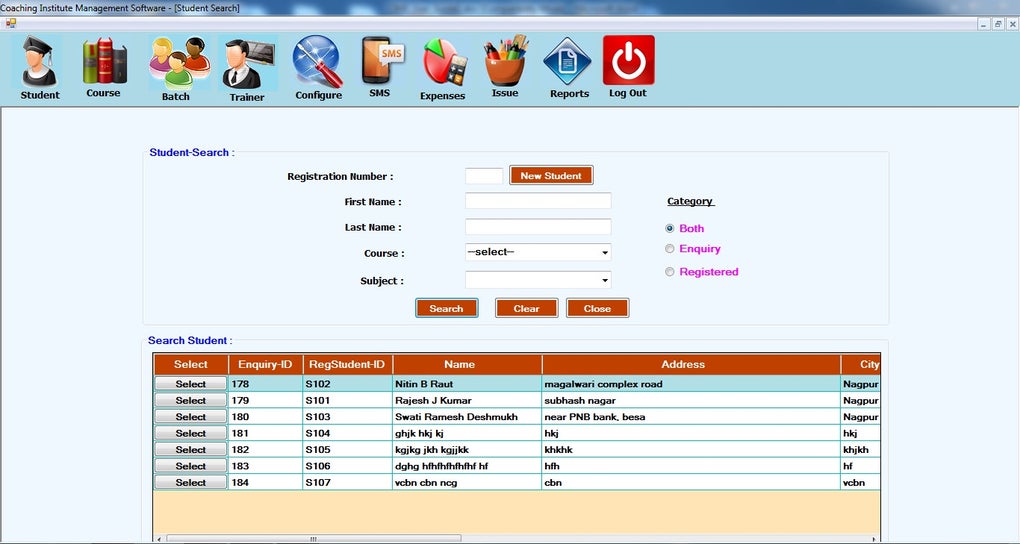Screen dimensions: 1020x544
Task: Click the name cell dghg hfhfhfhfhfhf hf
Action: coord(467,466)
